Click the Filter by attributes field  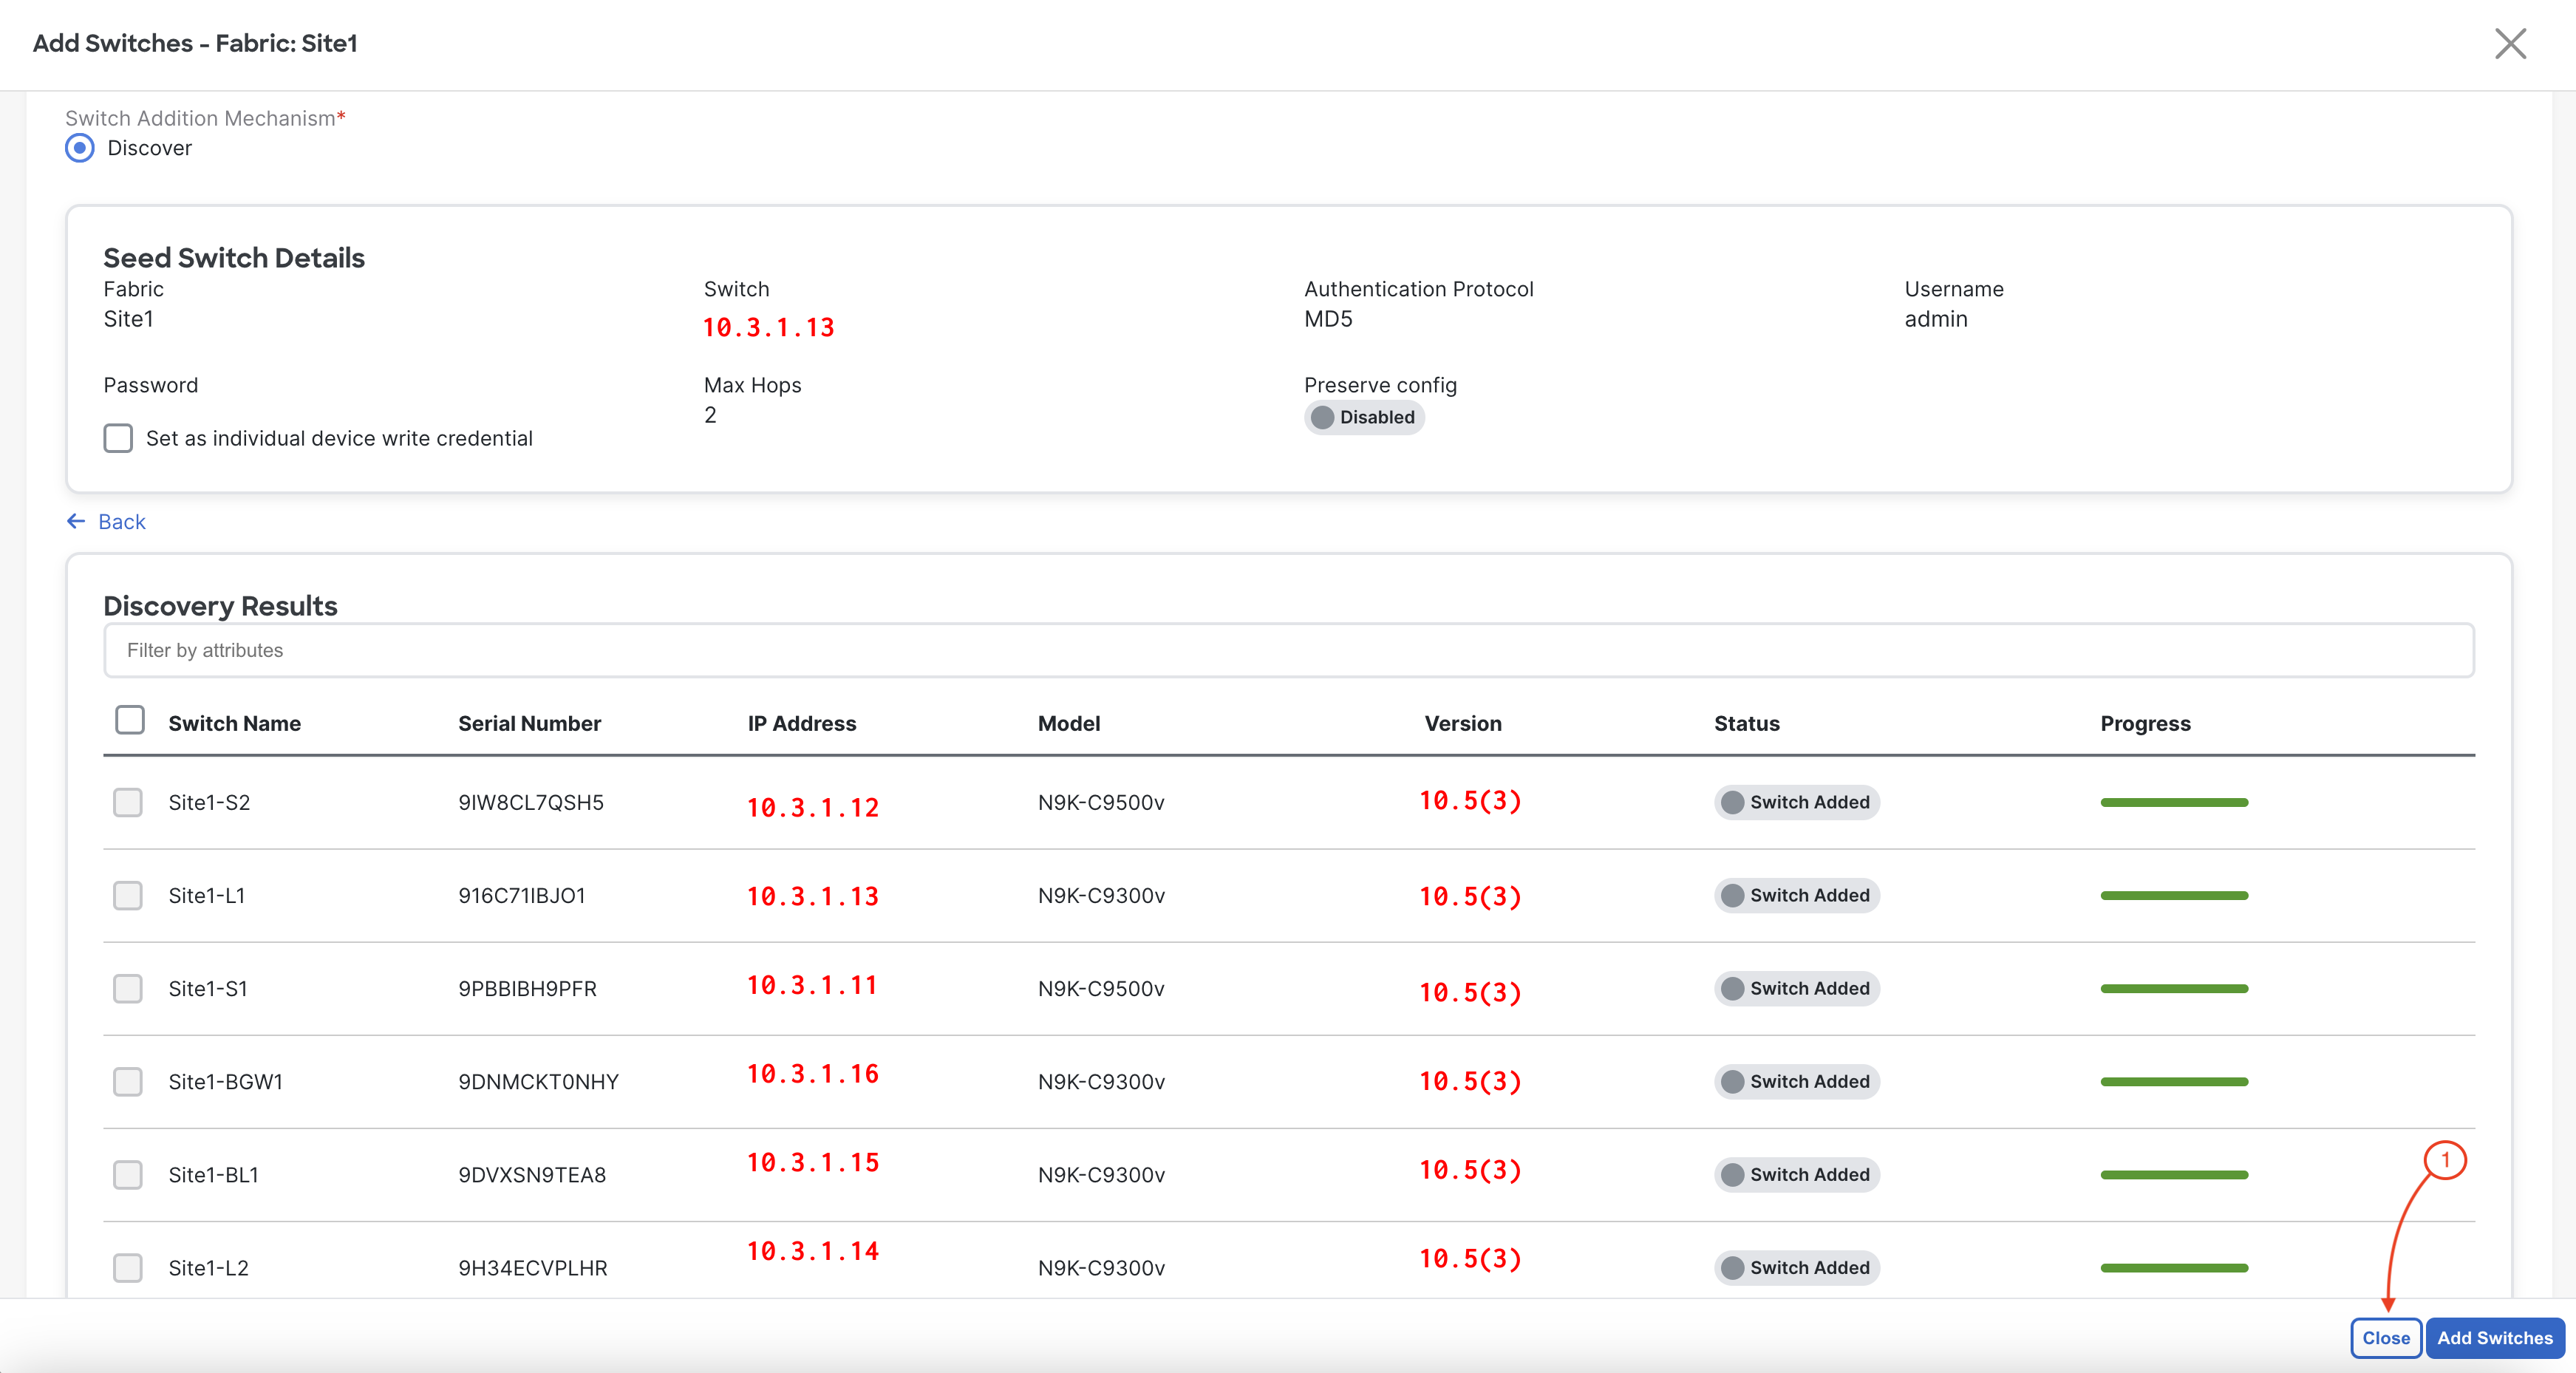1288,650
